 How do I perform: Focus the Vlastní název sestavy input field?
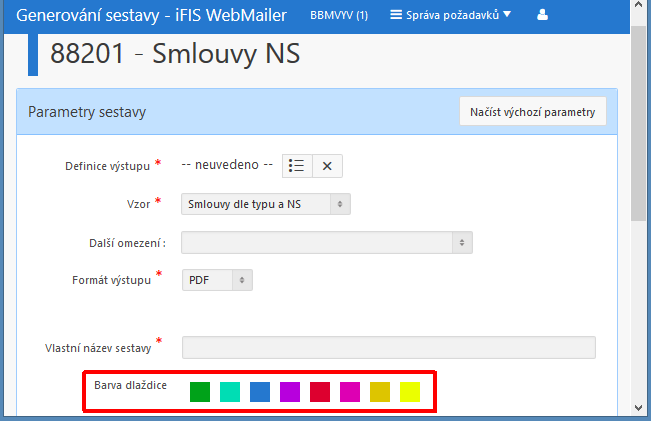pyautogui.click(x=389, y=348)
